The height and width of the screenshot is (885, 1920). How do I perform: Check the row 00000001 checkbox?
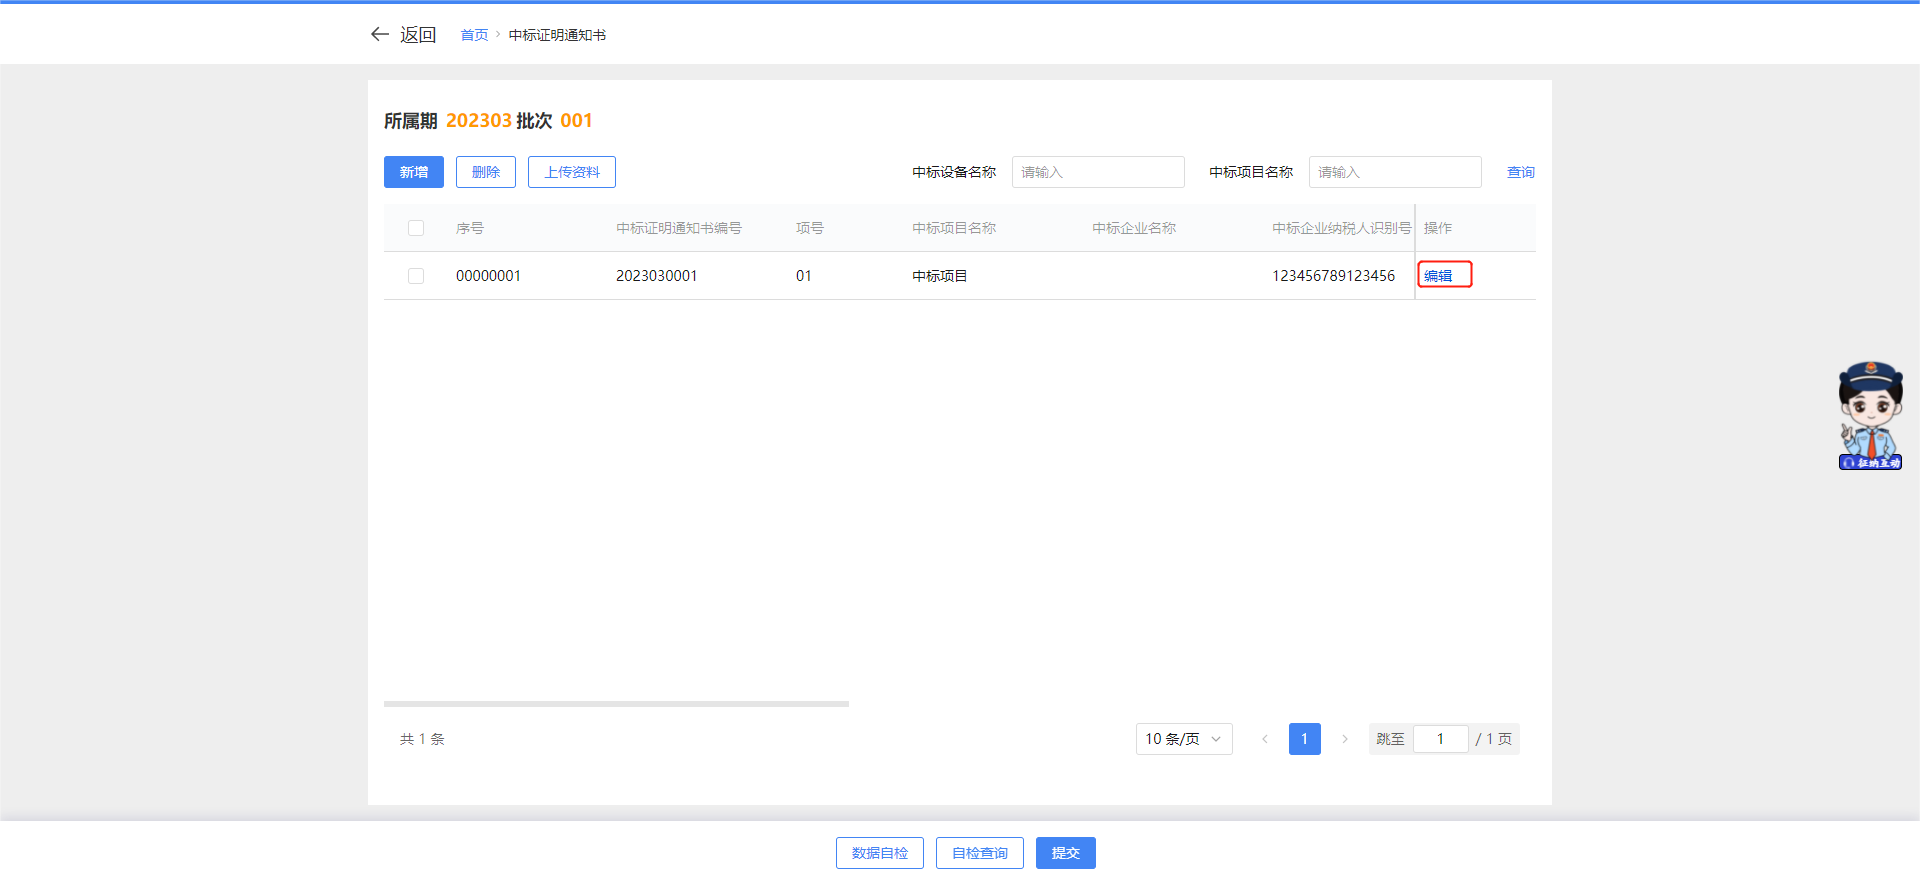click(416, 276)
